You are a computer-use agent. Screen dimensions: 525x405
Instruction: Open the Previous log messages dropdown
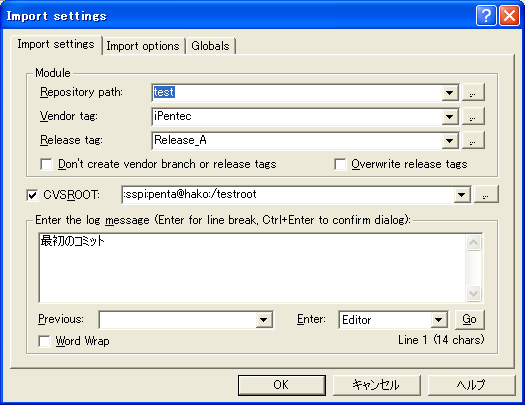[264, 320]
